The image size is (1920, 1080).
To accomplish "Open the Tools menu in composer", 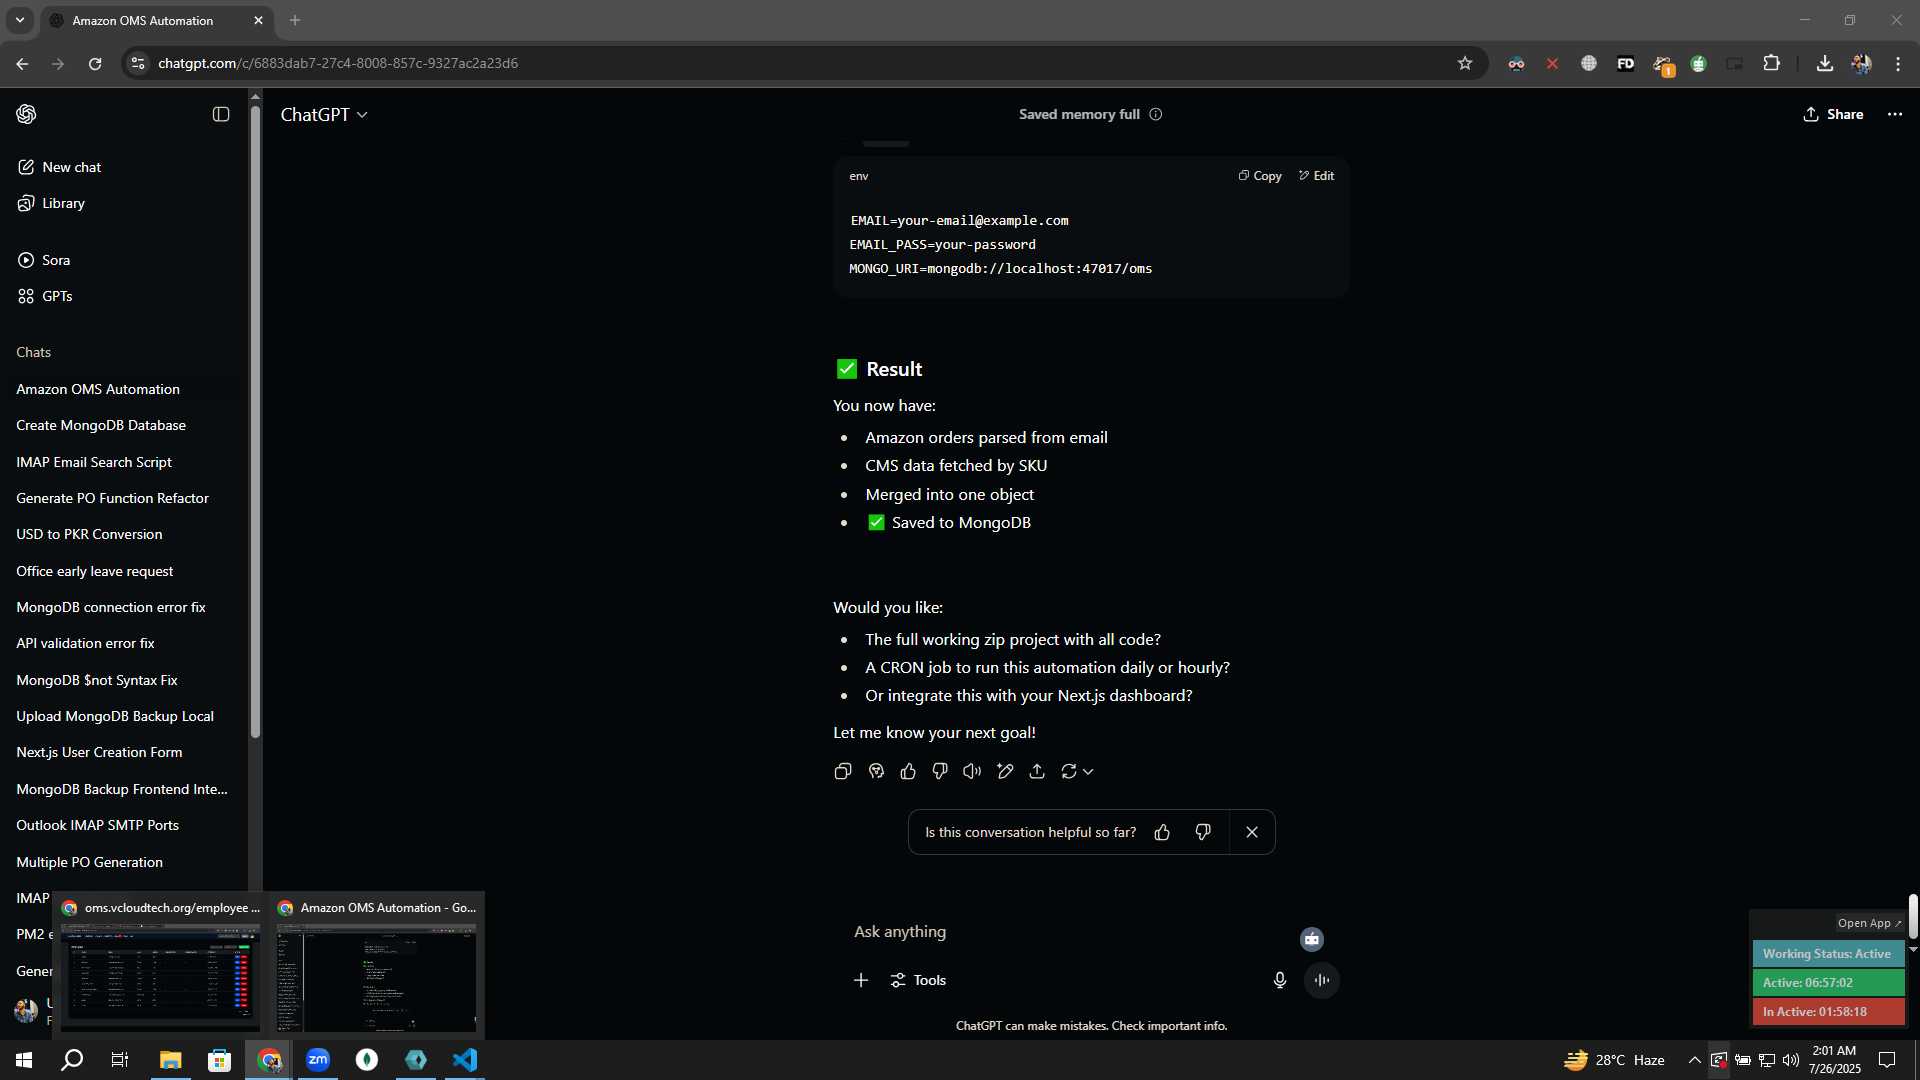I will click(x=918, y=980).
